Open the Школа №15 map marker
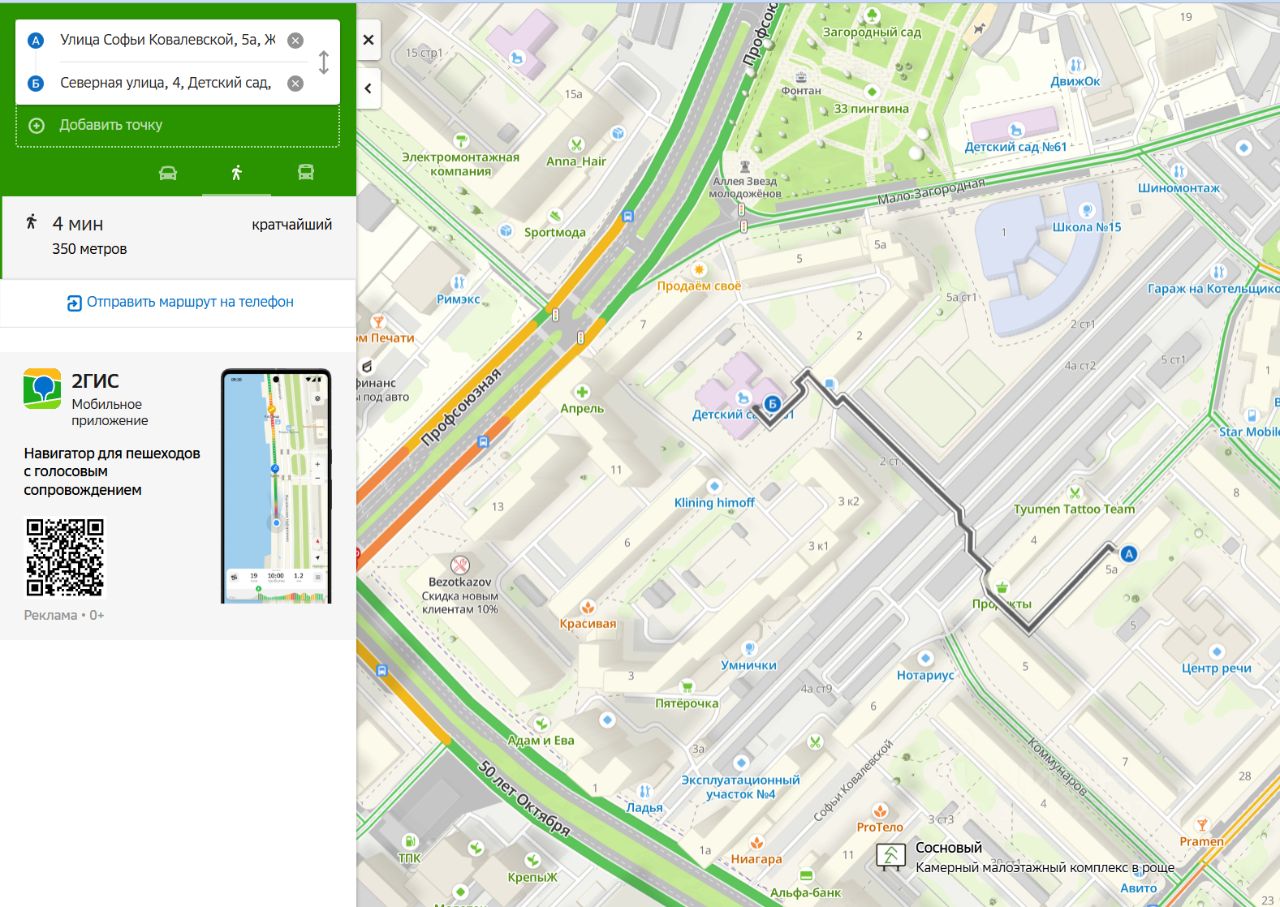The height and width of the screenshot is (907, 1280). click(1087, 211)
